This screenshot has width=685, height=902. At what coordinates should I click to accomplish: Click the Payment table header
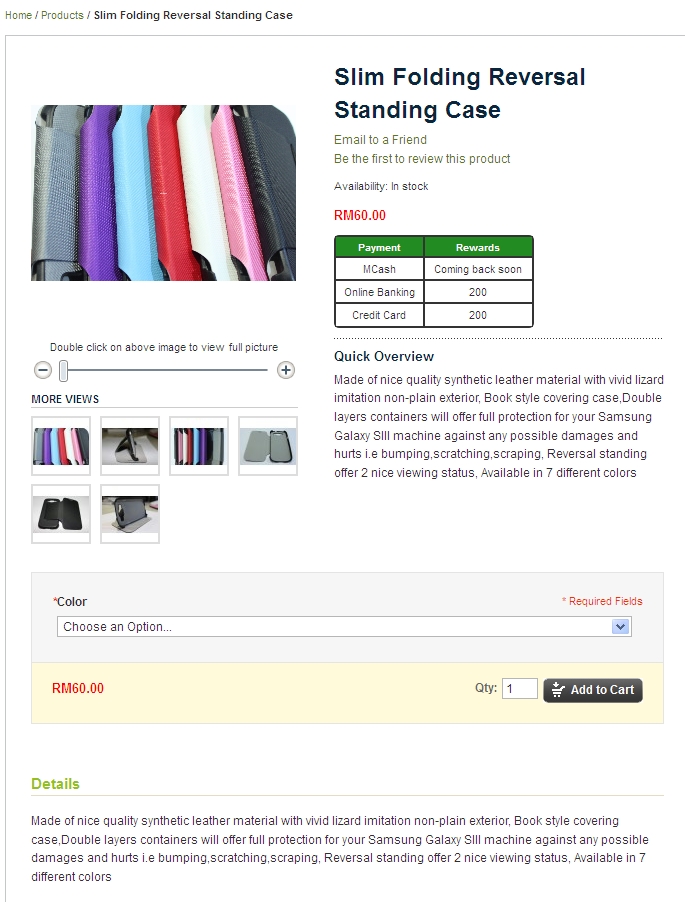coord(379,247)
